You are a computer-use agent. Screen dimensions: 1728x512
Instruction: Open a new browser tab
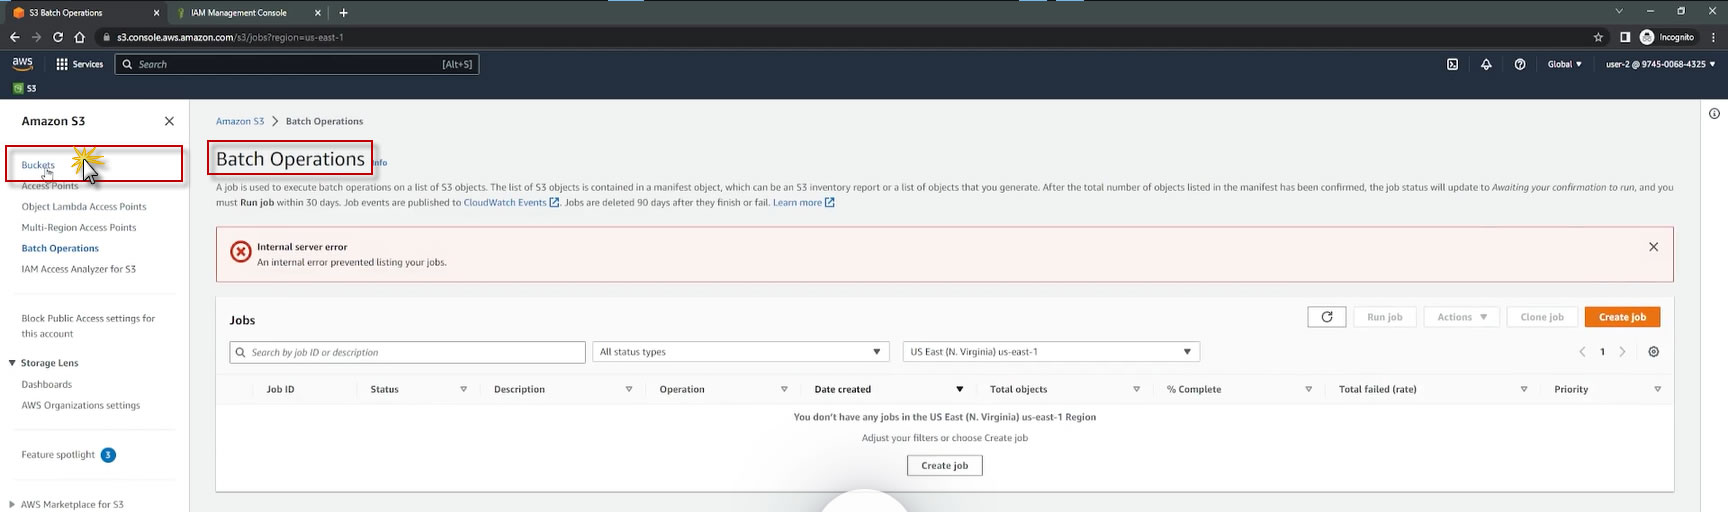pyautogui.click(x=343, y=13)
